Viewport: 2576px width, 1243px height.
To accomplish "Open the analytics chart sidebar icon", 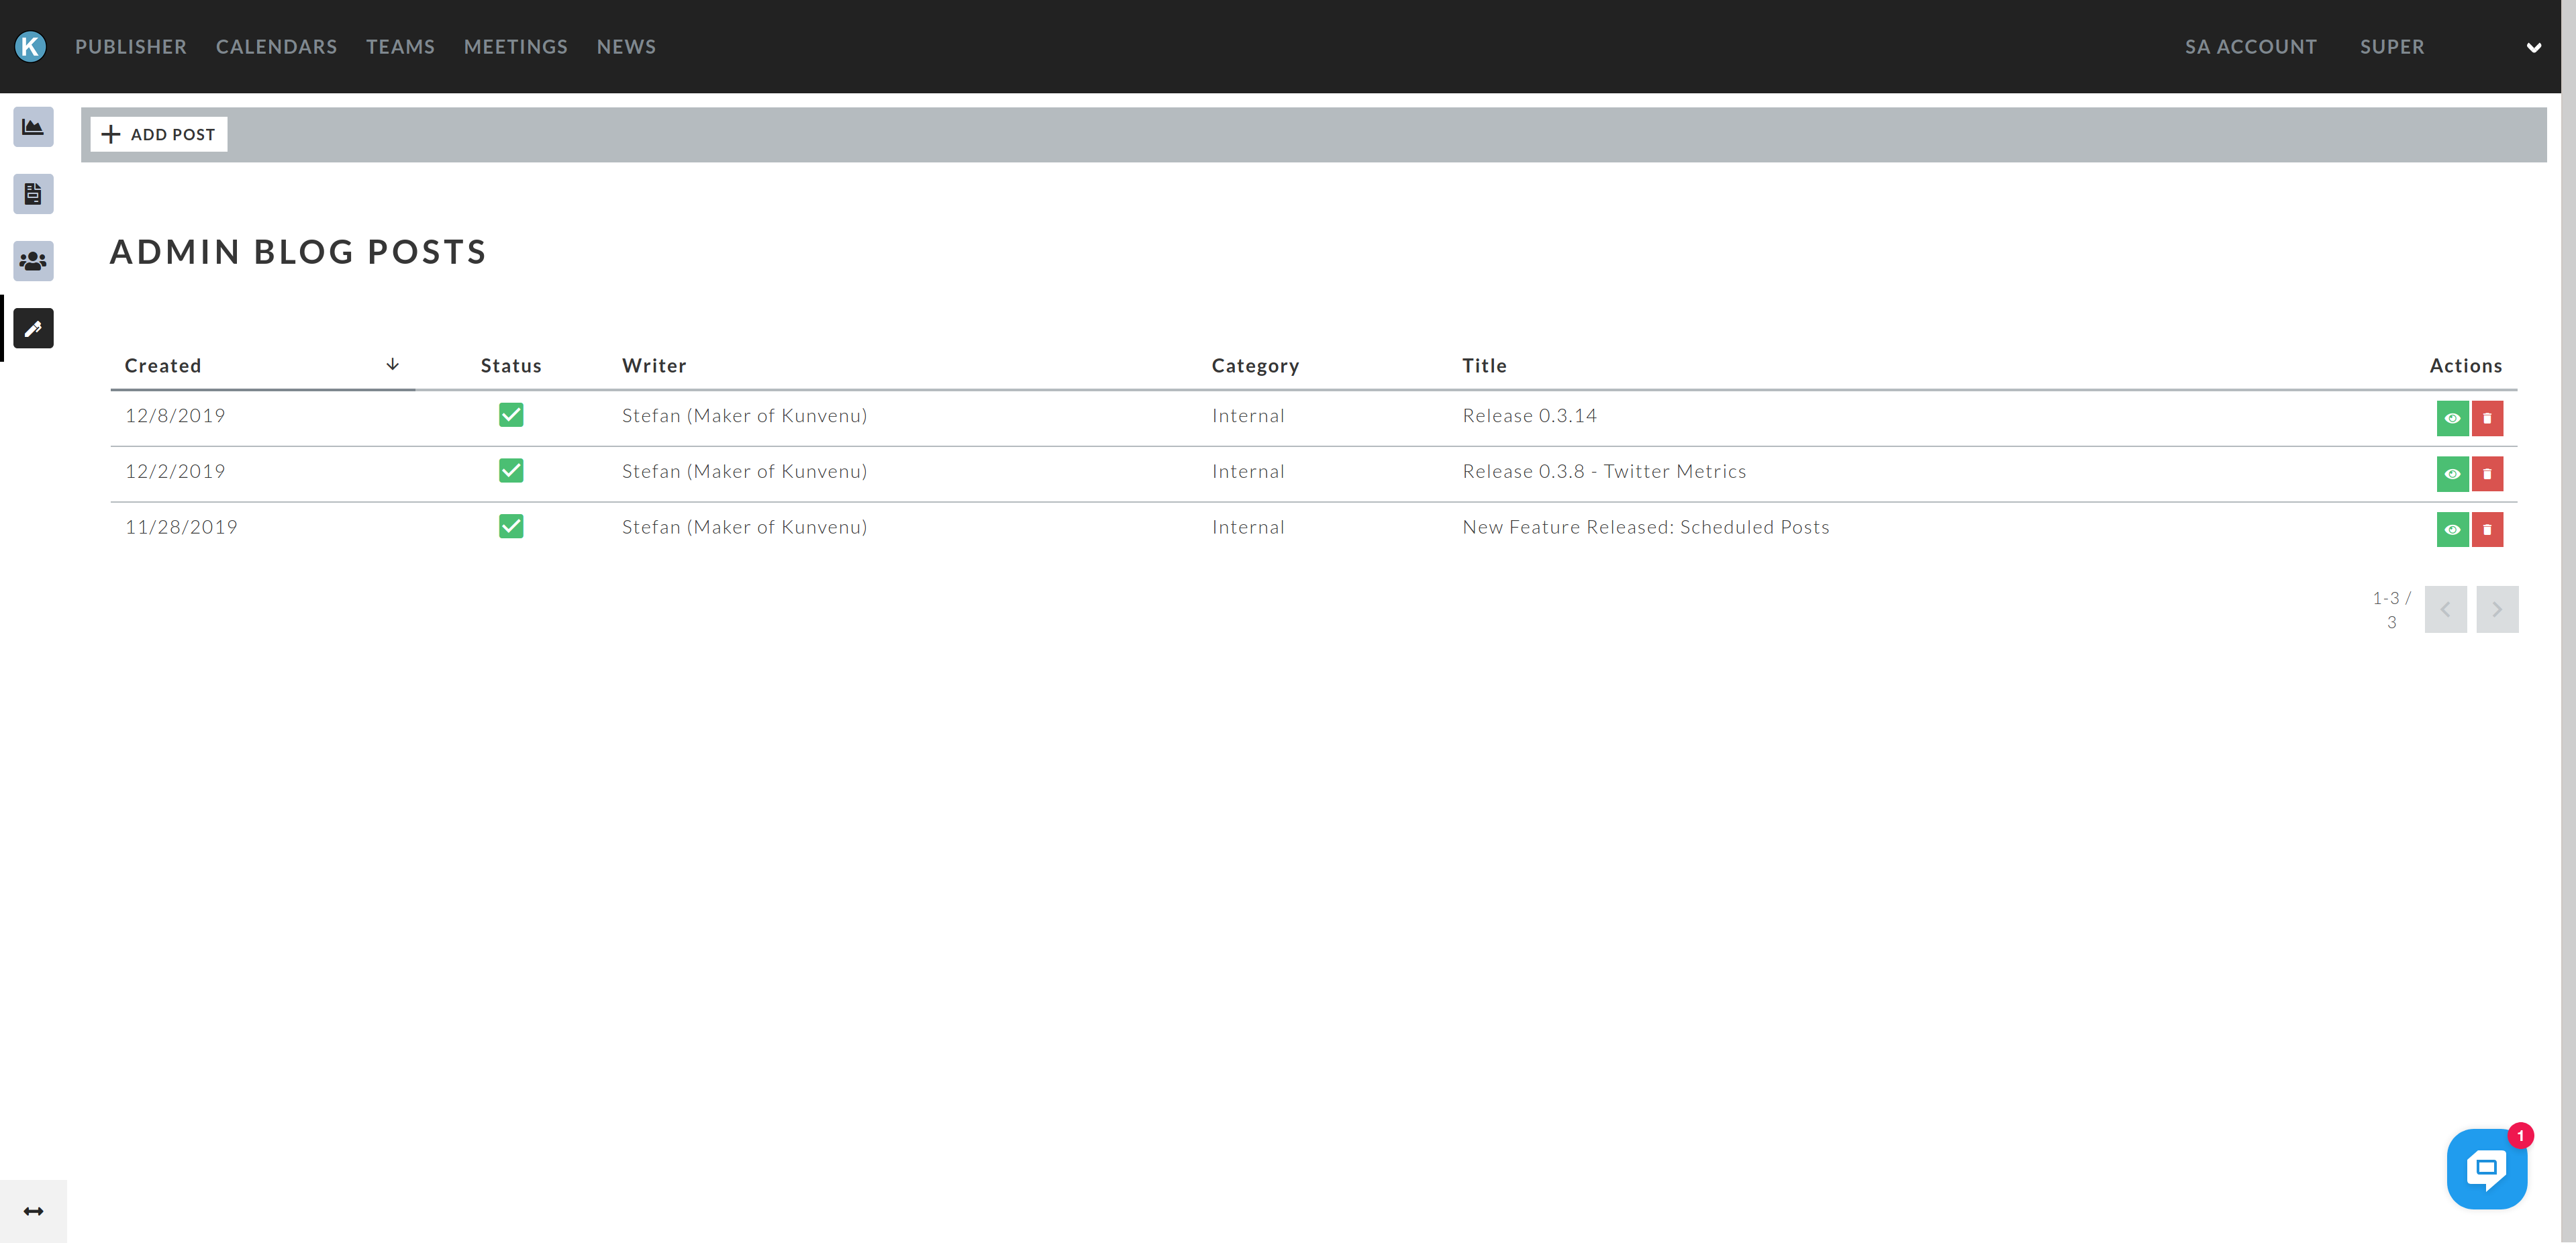I will pos(33,127).
